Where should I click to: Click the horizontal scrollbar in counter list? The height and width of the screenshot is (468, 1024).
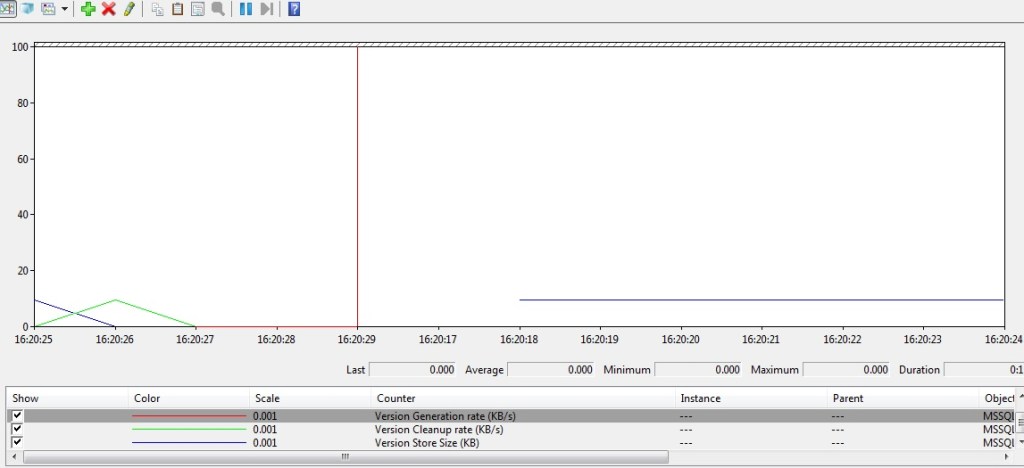point(345,457)
